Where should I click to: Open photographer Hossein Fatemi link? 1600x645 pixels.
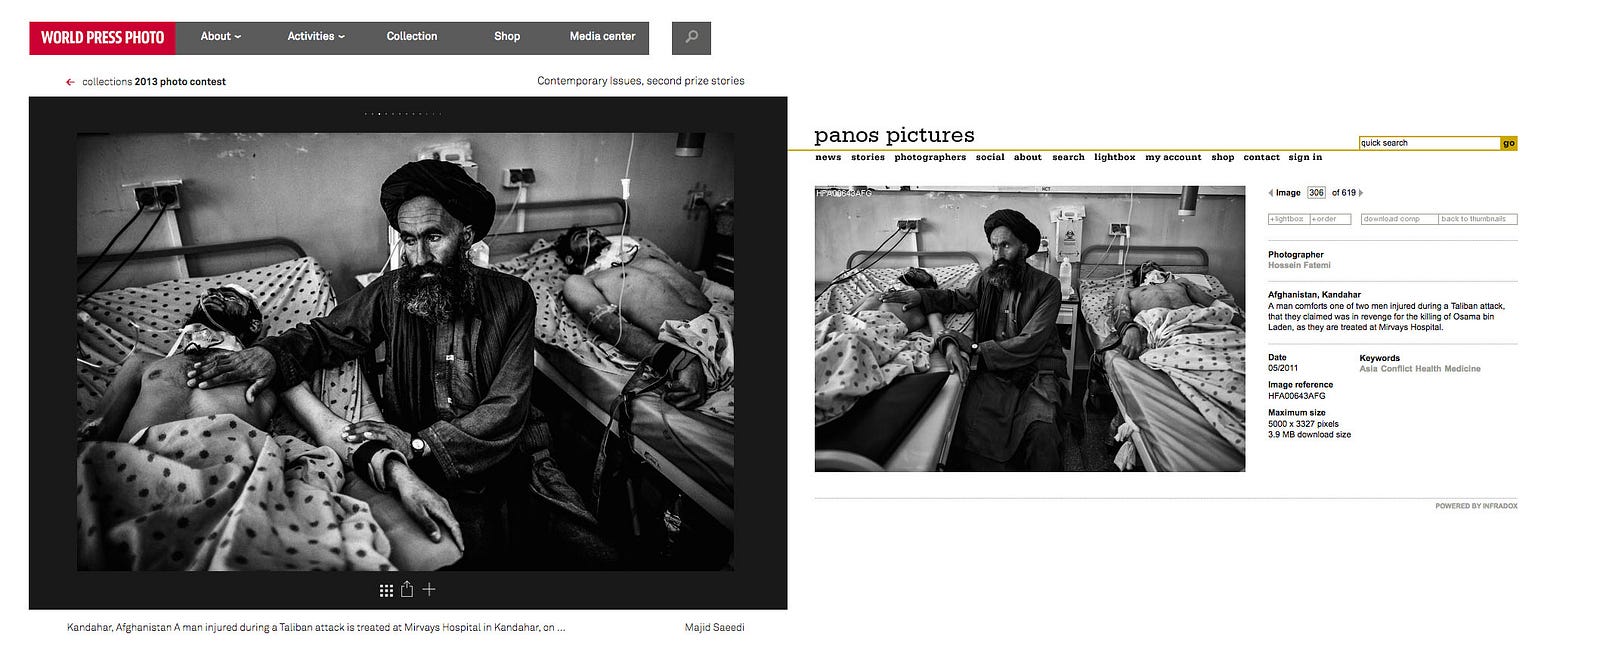[x=1299, y=266]
